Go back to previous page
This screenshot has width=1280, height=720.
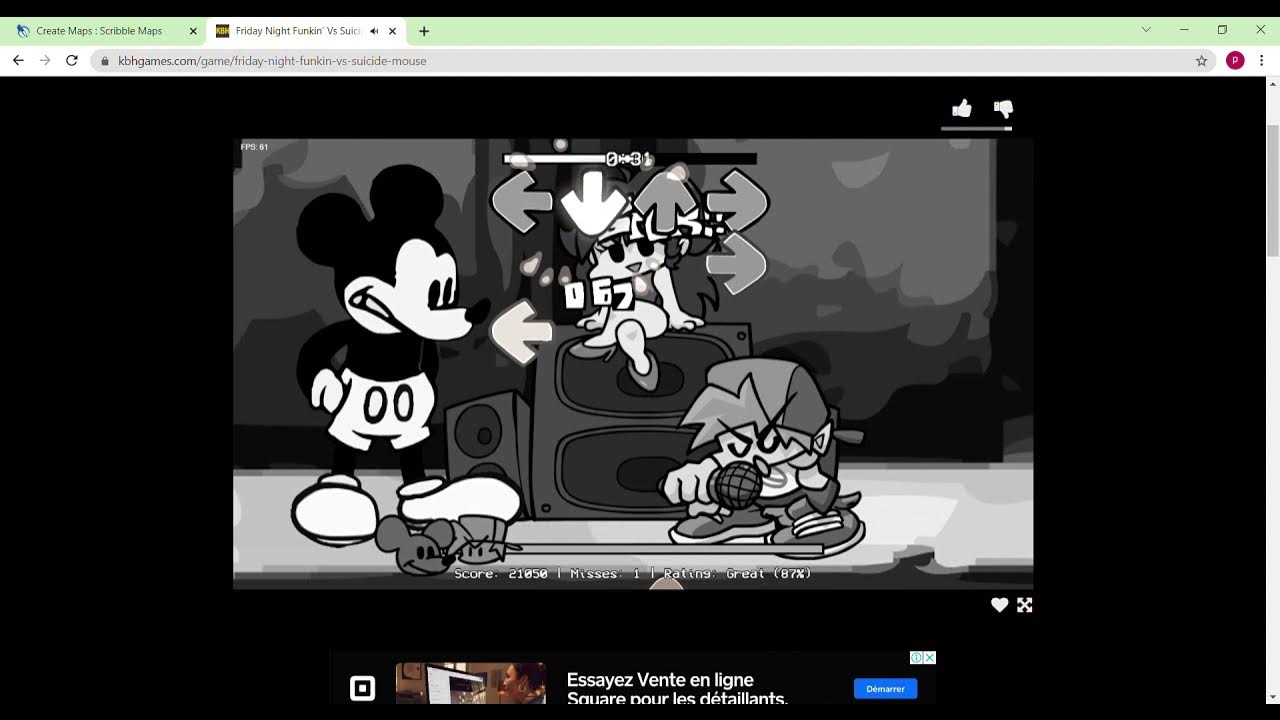18,61
